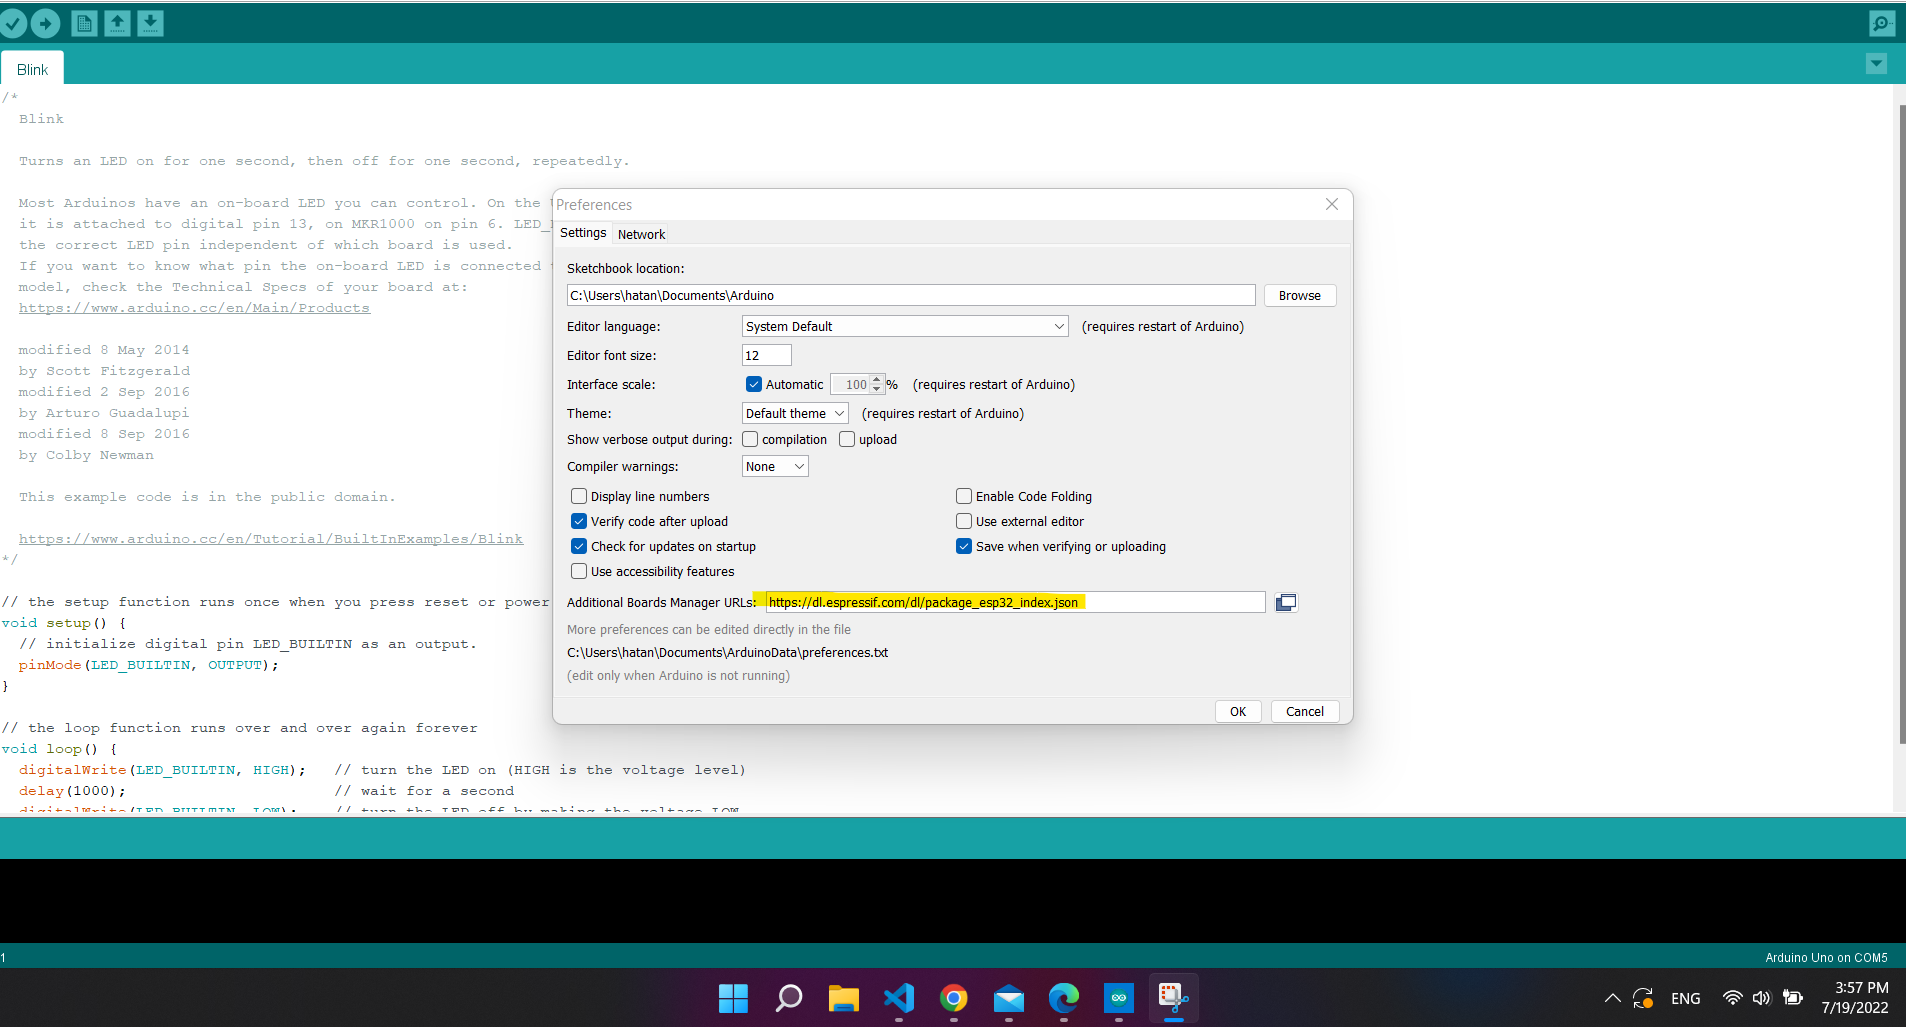Viewport: 1906px width, 1027px height.
Task: Save the sketch using the down-arrow icon
Action: [150, 23]
